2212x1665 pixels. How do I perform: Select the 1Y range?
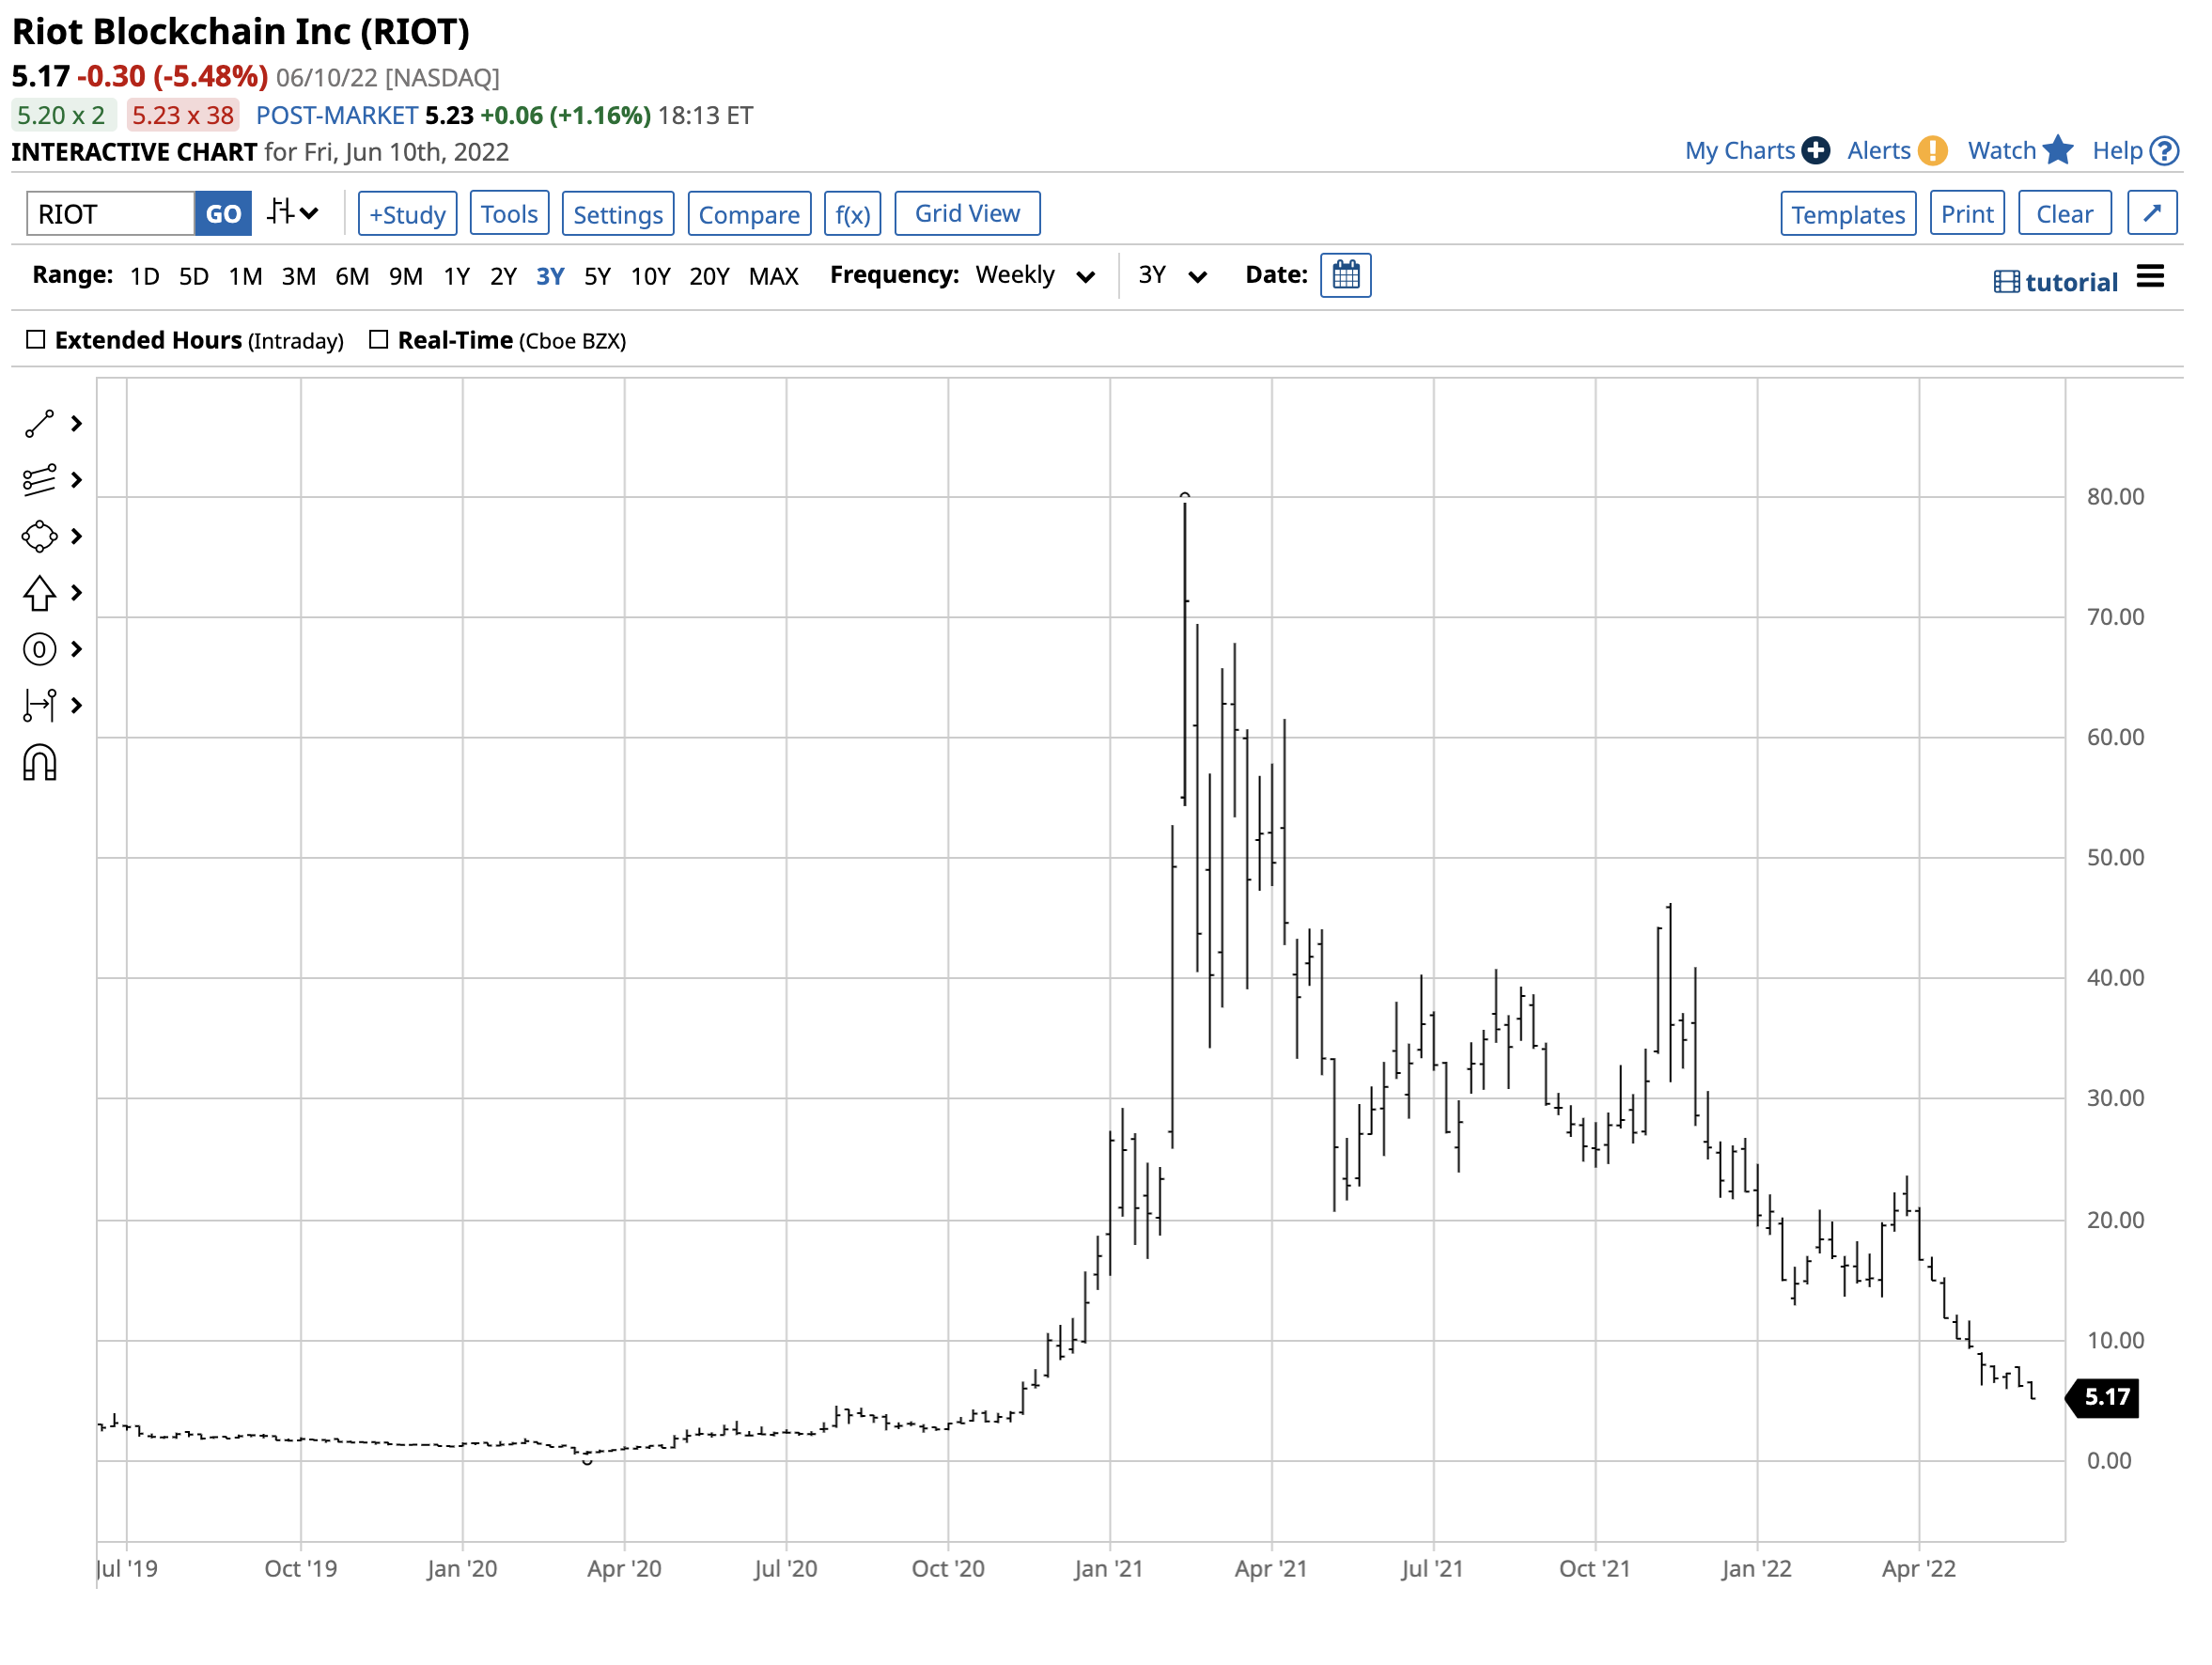[x=457, y=276]
